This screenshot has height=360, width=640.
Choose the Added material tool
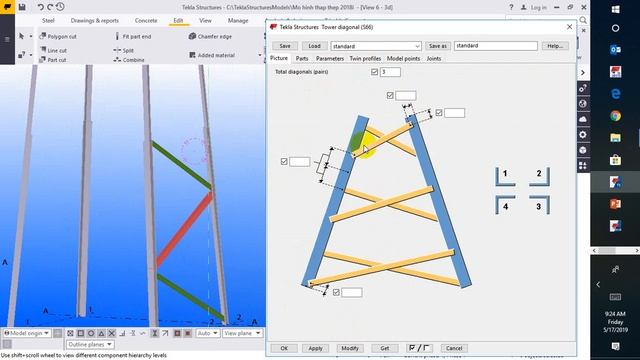(x=212, y=55)
